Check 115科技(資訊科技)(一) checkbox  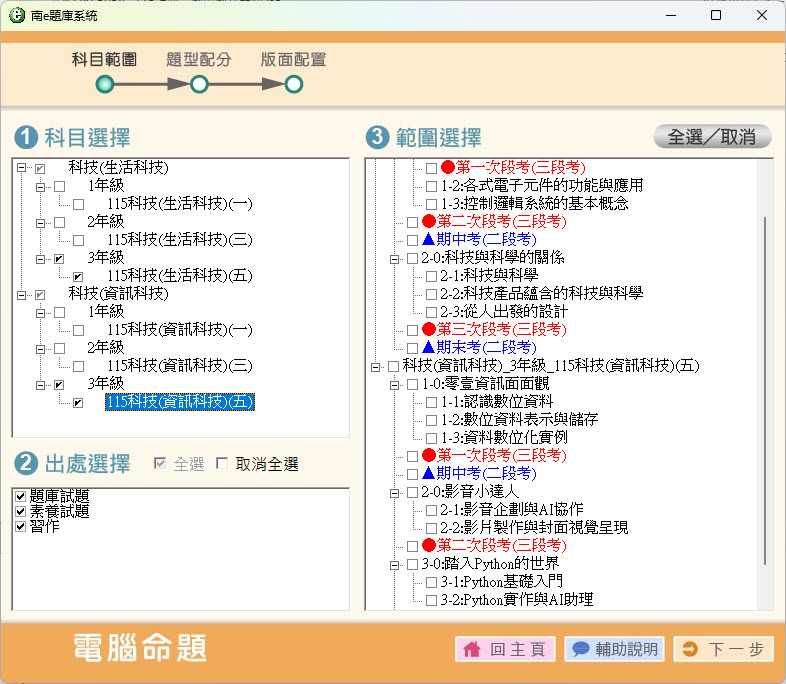pos(78,331)
